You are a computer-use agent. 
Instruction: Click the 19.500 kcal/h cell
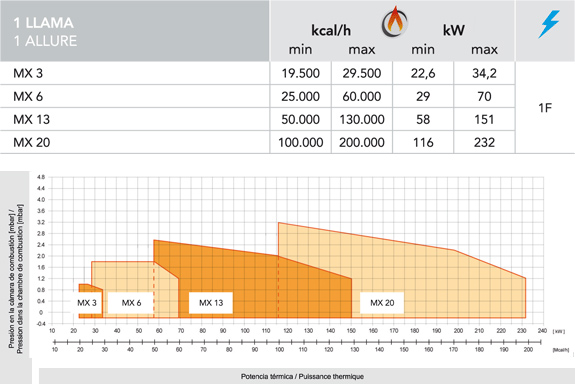pos(301,73)
